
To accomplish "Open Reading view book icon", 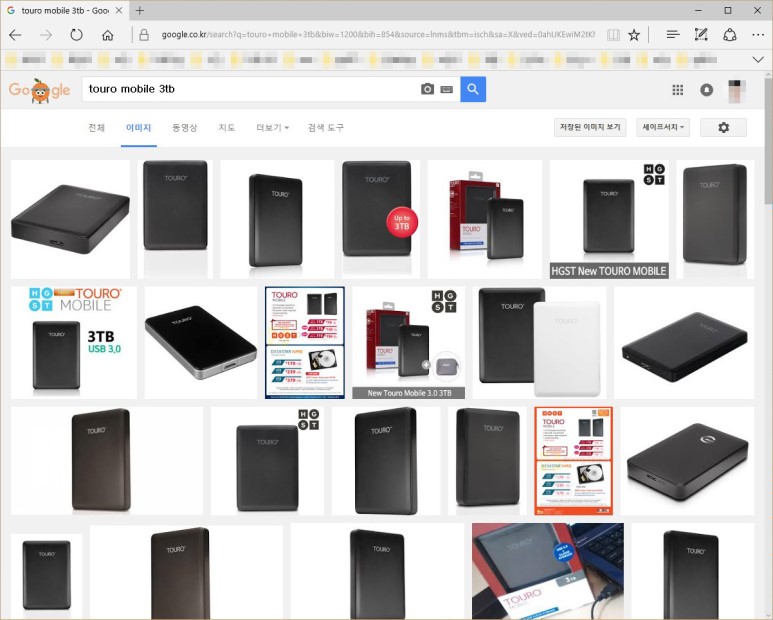I will pyautogui.click(x=613, y=35).
